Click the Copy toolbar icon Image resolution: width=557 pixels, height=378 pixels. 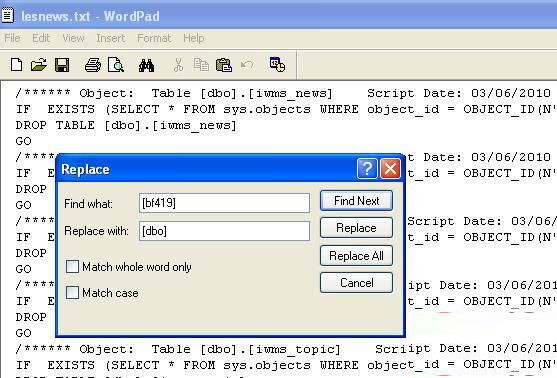coord(201,65)
